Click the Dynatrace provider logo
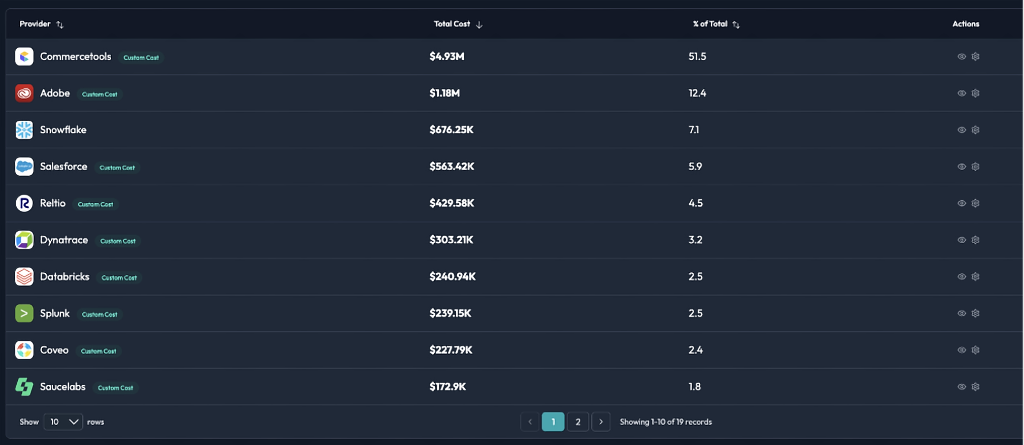This screenshot has height=445, width=1024. click(x=24, y=240)
